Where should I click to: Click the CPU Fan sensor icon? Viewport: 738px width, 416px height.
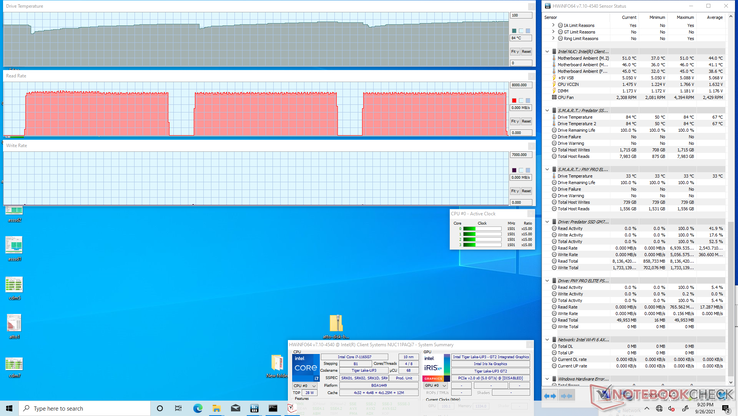(554, 97)
